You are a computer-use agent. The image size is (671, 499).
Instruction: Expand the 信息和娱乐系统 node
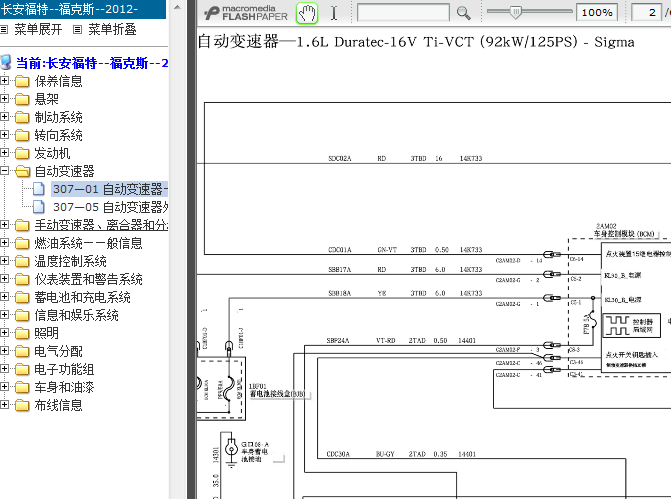click(x=4, y=315)
